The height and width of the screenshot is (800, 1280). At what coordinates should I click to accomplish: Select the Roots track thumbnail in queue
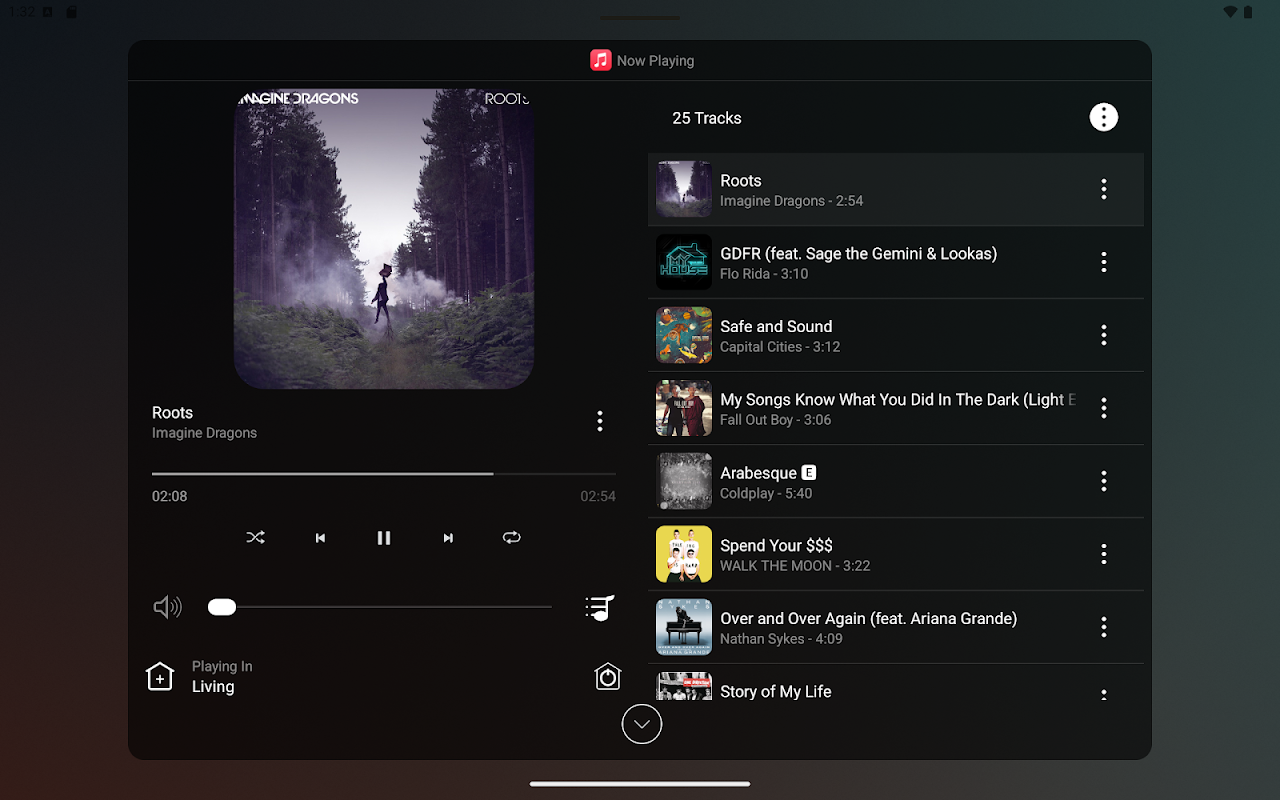click(684, 189)
